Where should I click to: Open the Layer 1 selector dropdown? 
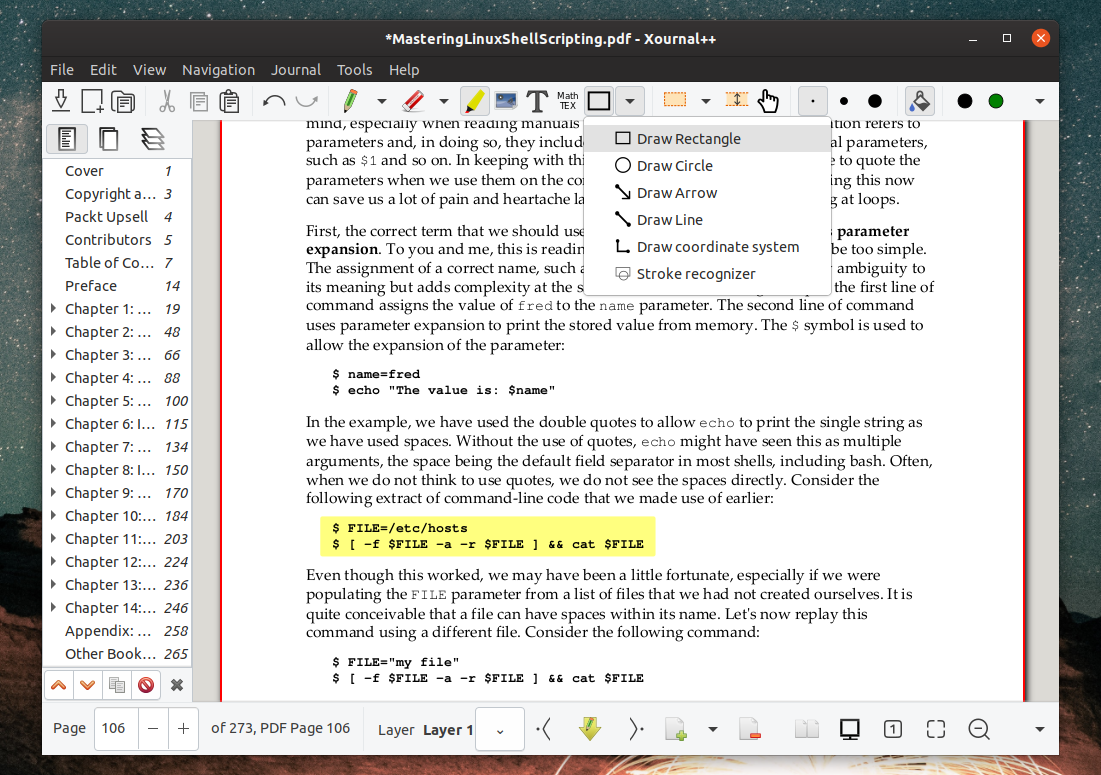click(x=499, y=729)
